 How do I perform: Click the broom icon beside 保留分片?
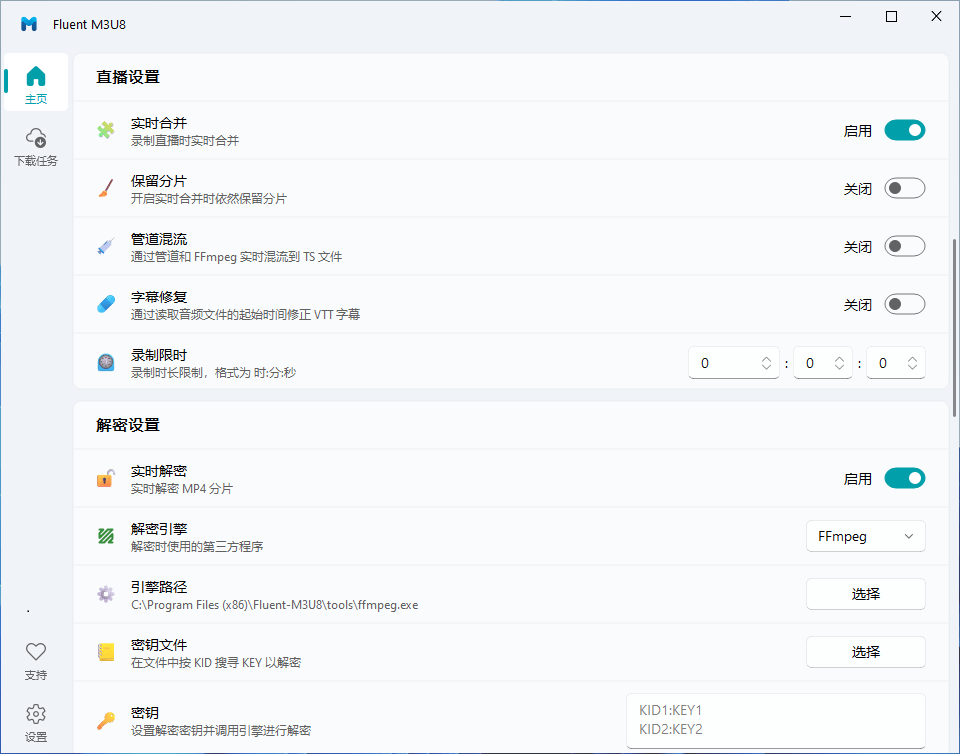[106, 189]
